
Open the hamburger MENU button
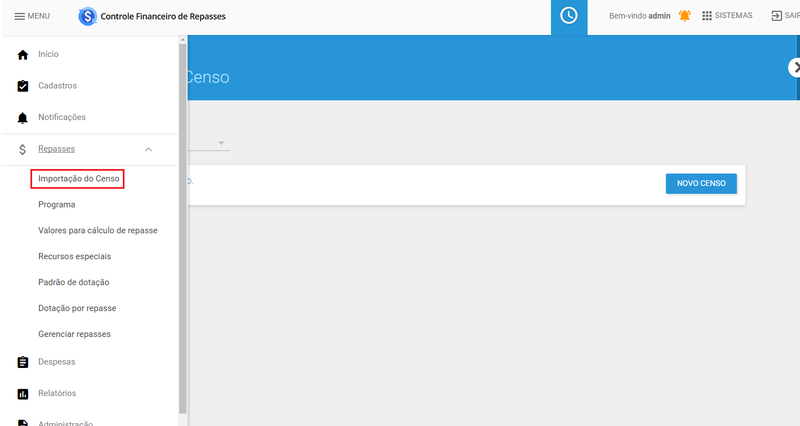[x=32, y=16]
